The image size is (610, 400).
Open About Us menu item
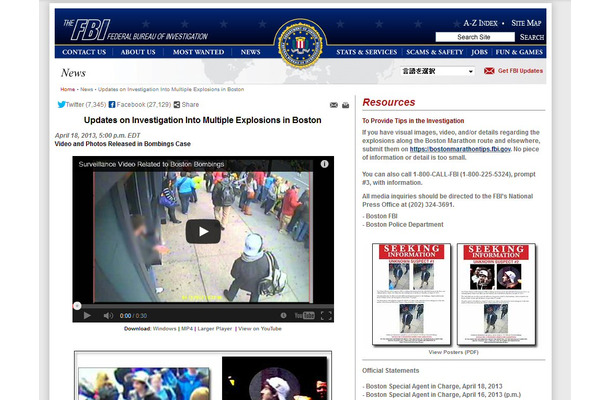tap(138, 52)
